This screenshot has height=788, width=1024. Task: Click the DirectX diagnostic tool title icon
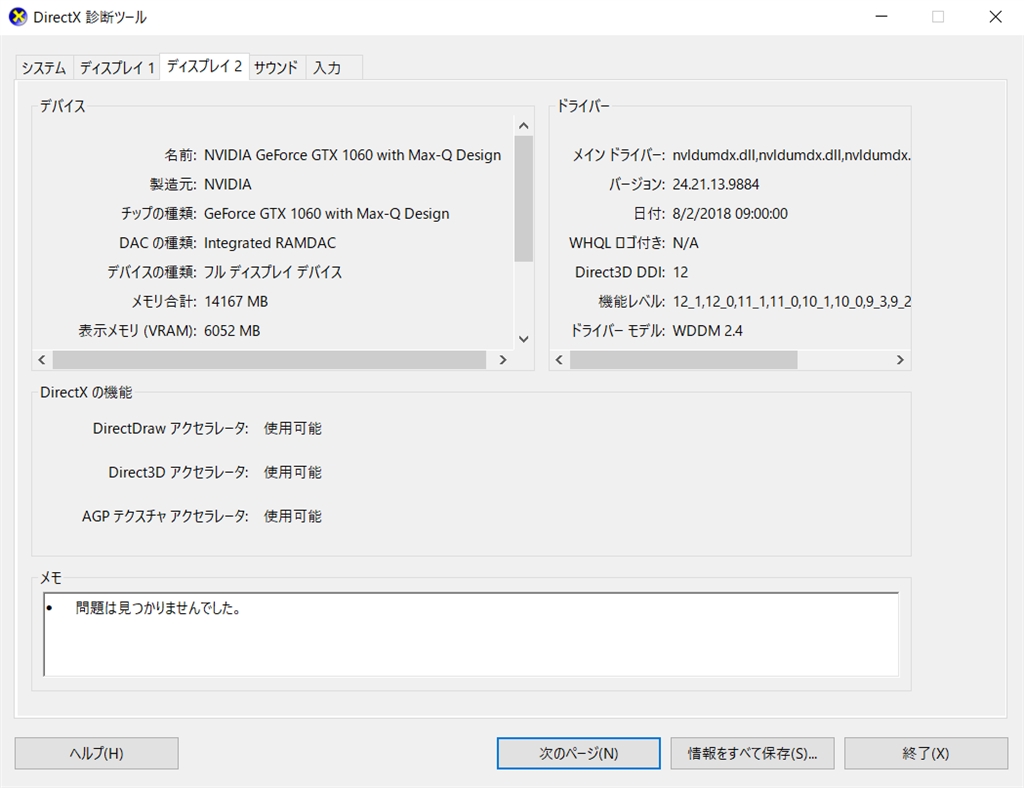[x=18, y=17]
